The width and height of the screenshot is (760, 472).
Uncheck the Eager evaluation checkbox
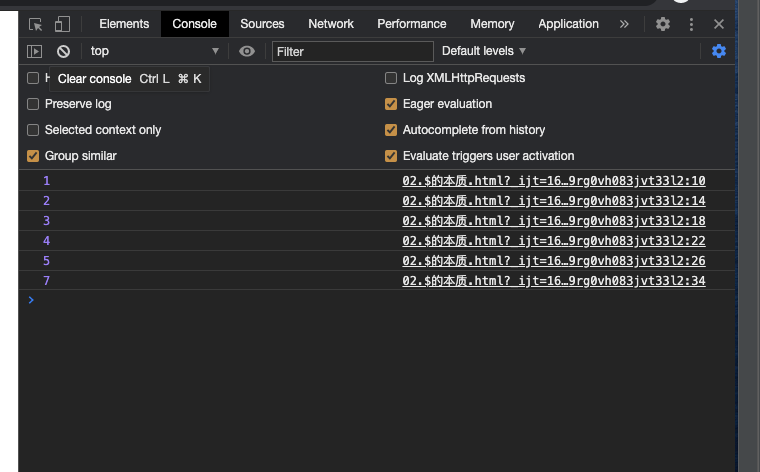(x=391, y=104)
